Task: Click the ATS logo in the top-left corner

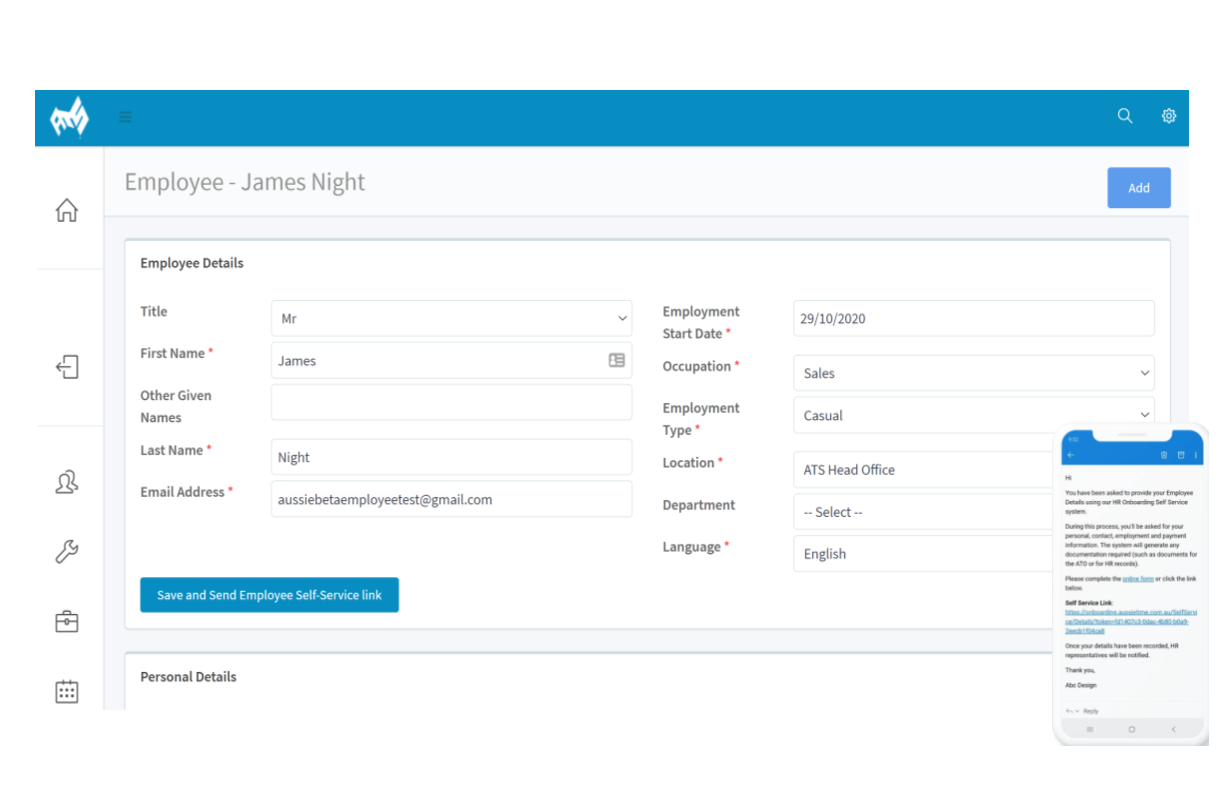Action: pos(69,118)
